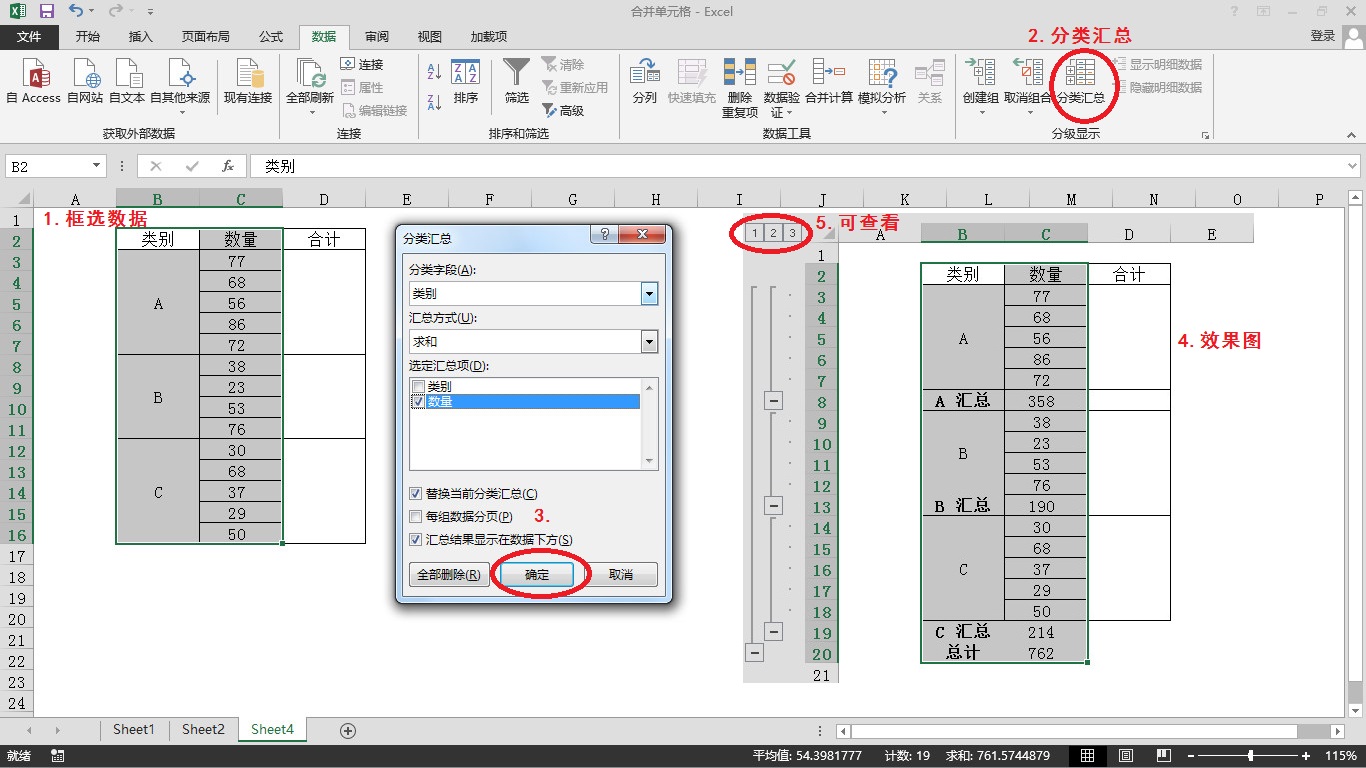Screen dimensions: 1366x768
Task: Toggle the 筛选 (Filter) funnel
Action: (x=516, y=81)
